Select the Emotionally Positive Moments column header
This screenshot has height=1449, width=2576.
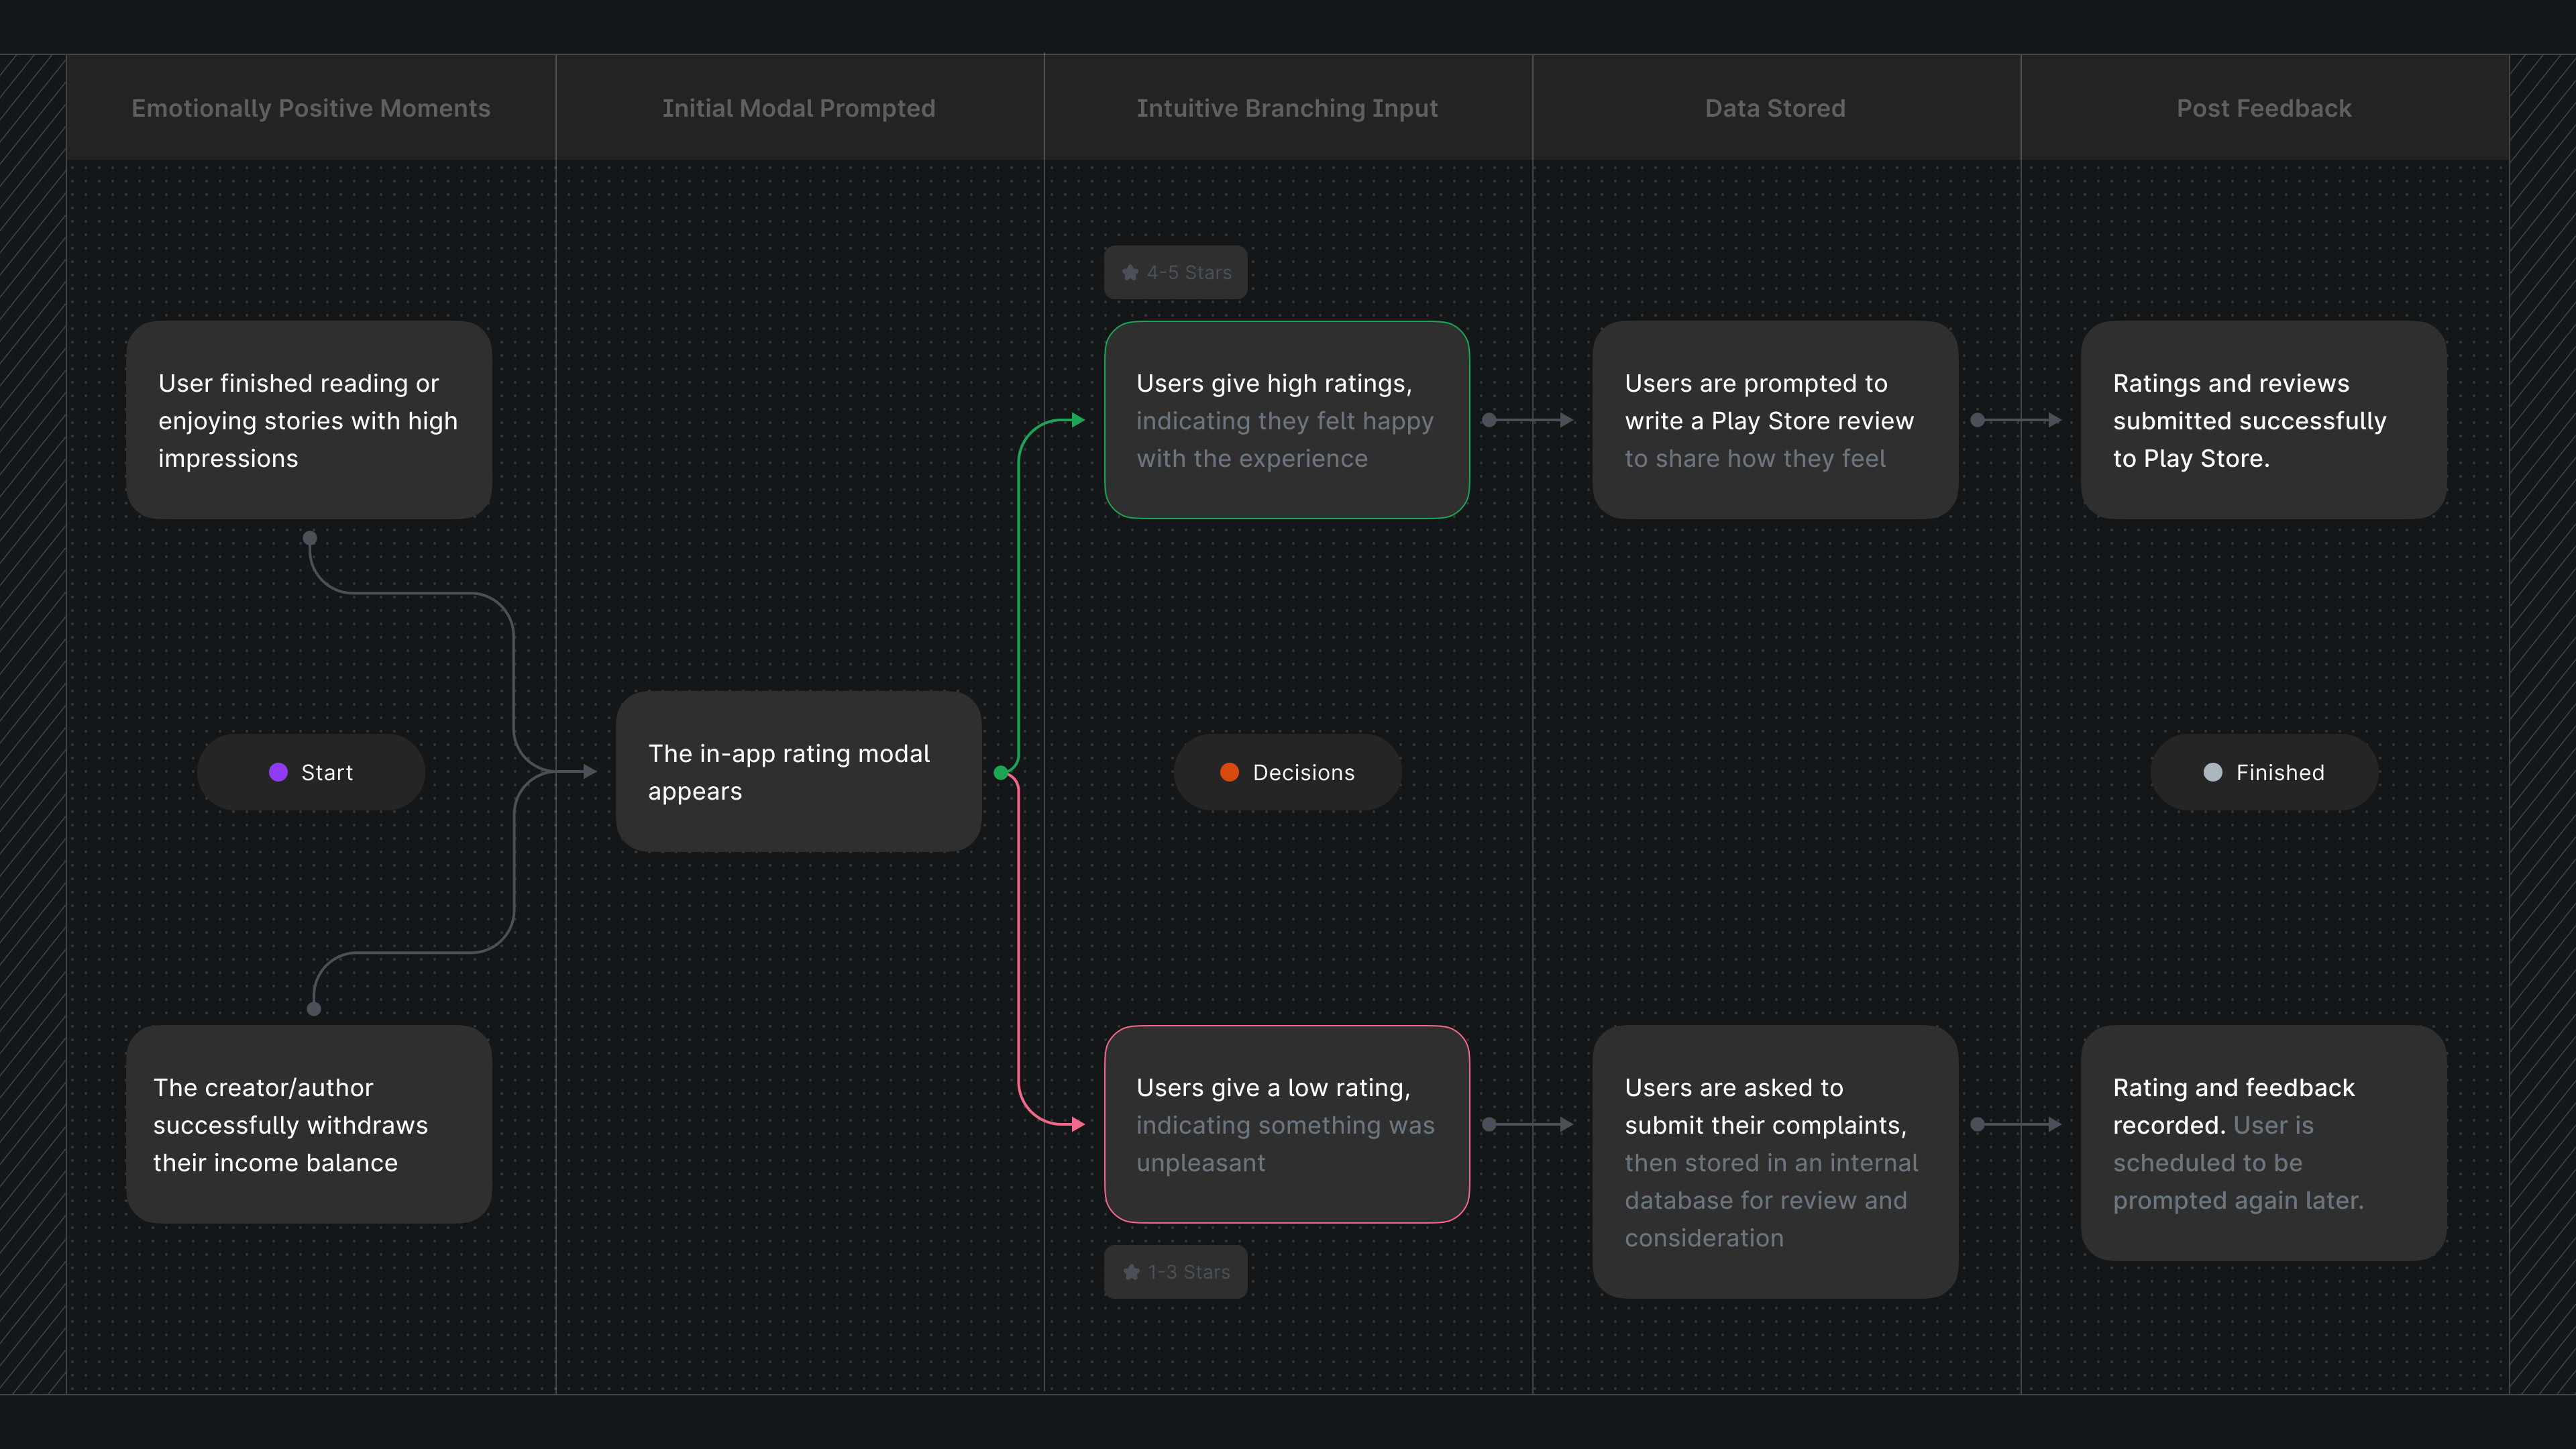tap(311, 108)
